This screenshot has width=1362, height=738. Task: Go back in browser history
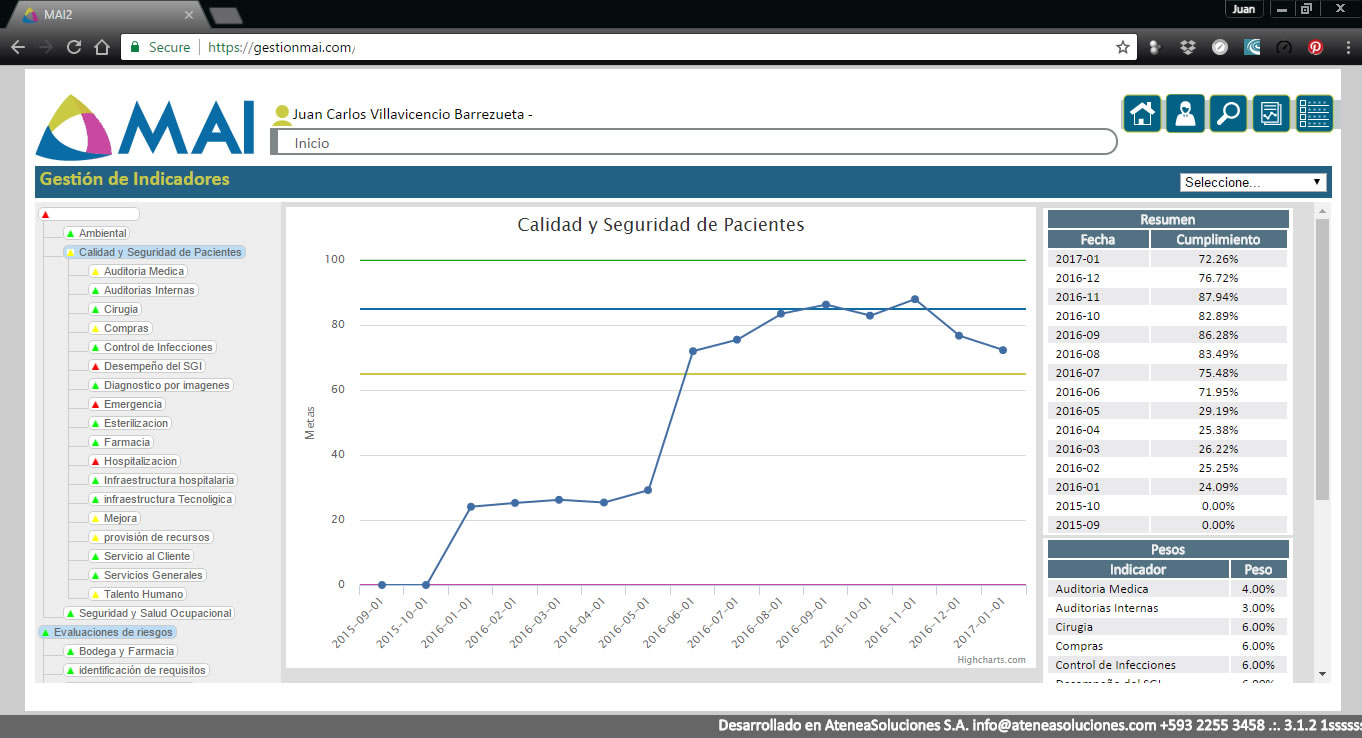tap(17, 47)
